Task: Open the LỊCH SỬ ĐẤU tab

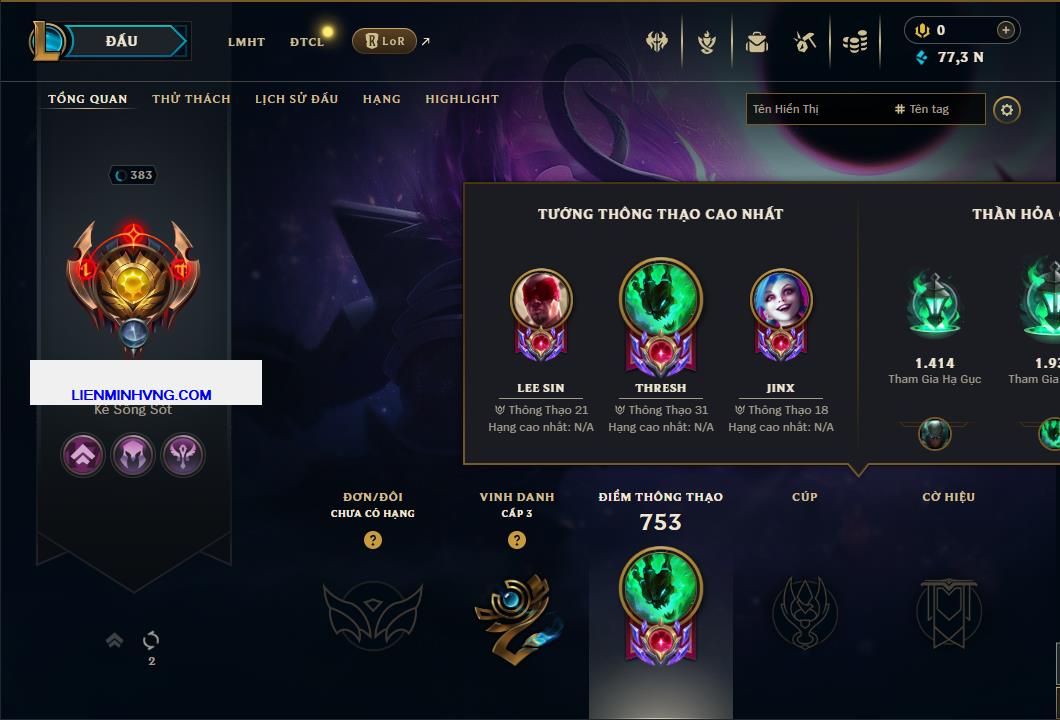Action: pyautogui.click(x=296, y=99)
